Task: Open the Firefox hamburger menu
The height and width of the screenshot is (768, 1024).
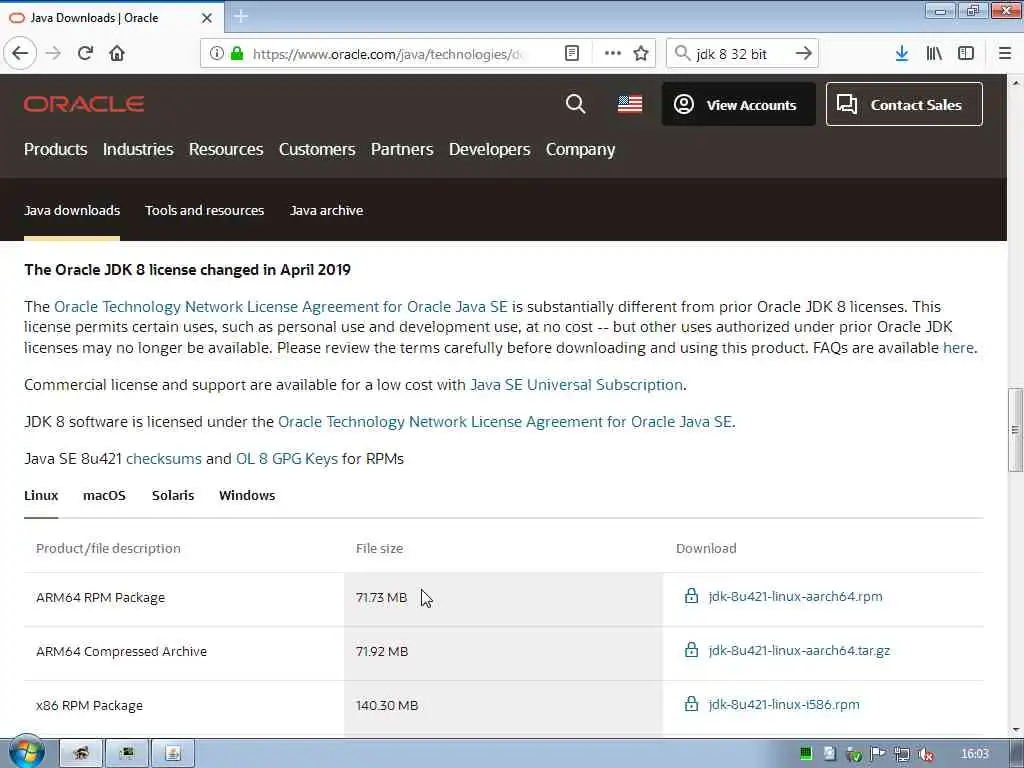Action: point(1005,54)
